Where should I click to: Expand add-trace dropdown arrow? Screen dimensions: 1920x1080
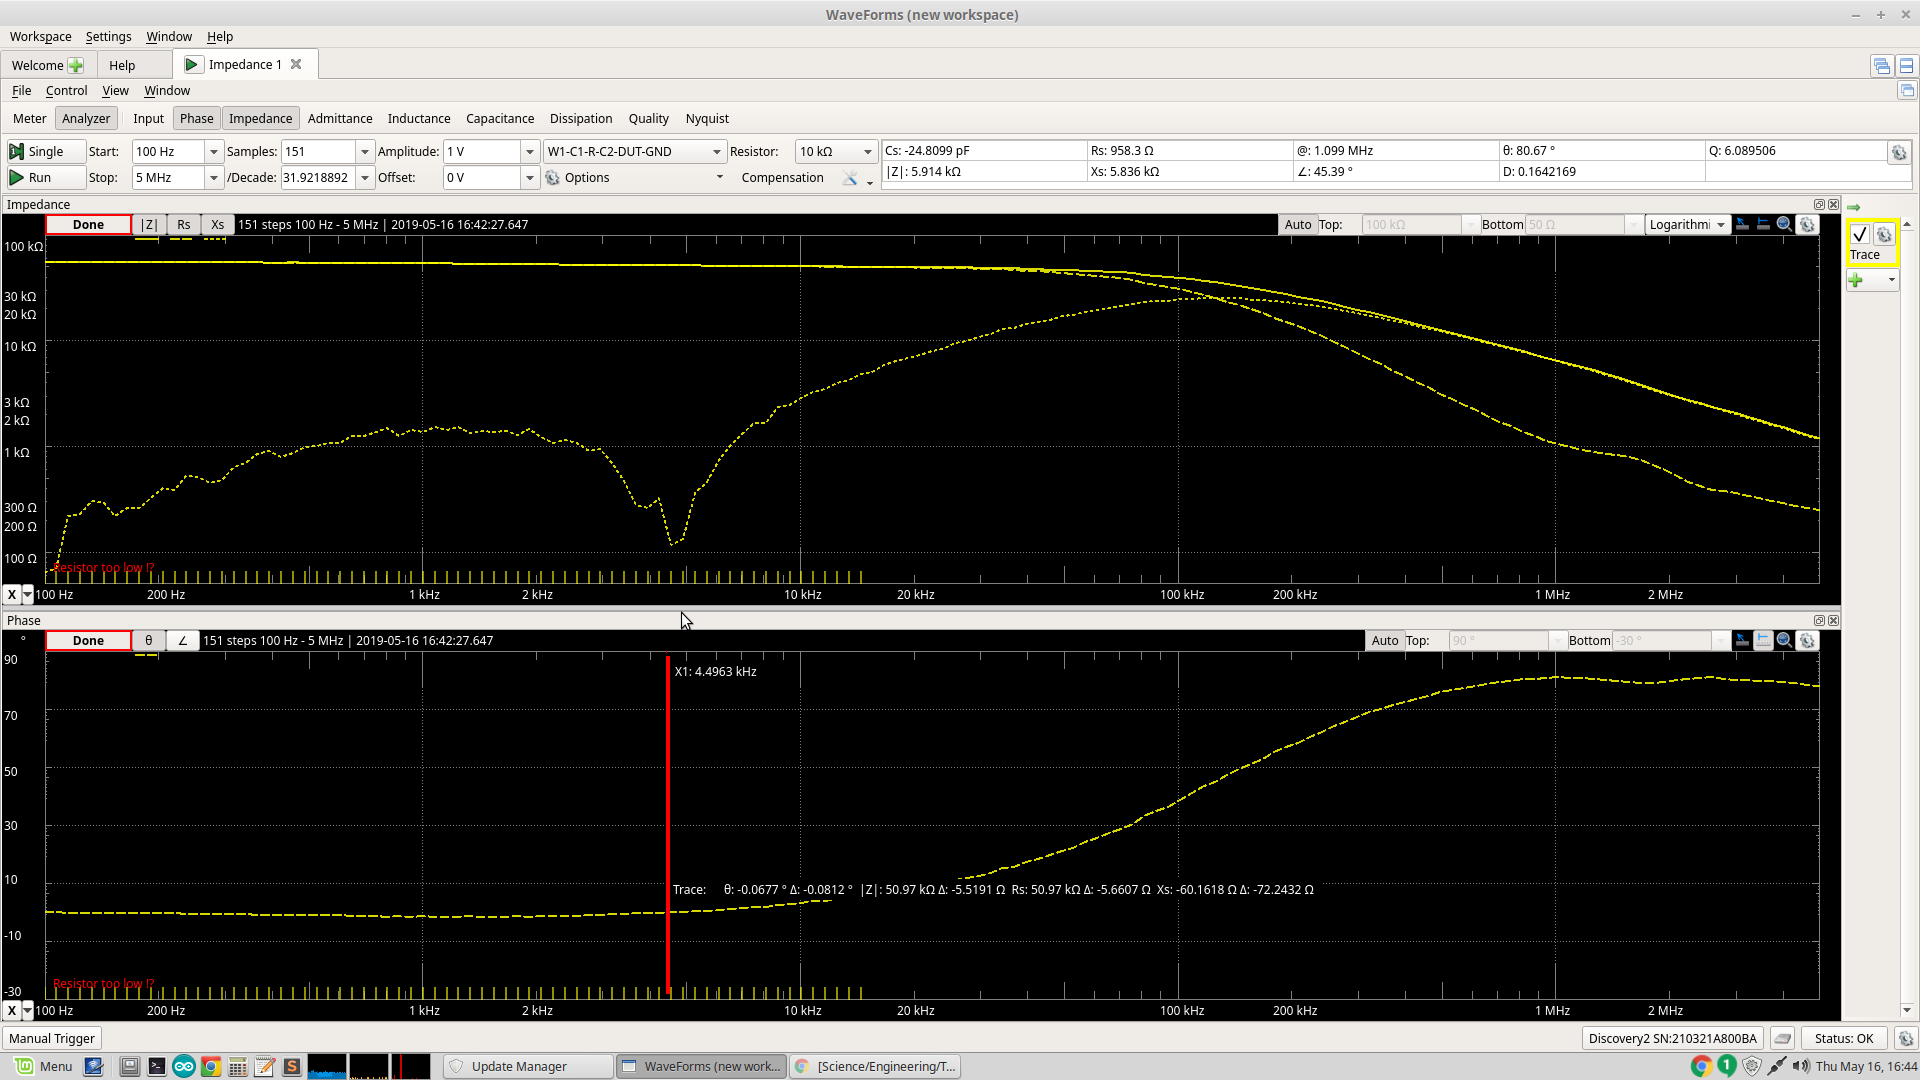point(1891,281)
